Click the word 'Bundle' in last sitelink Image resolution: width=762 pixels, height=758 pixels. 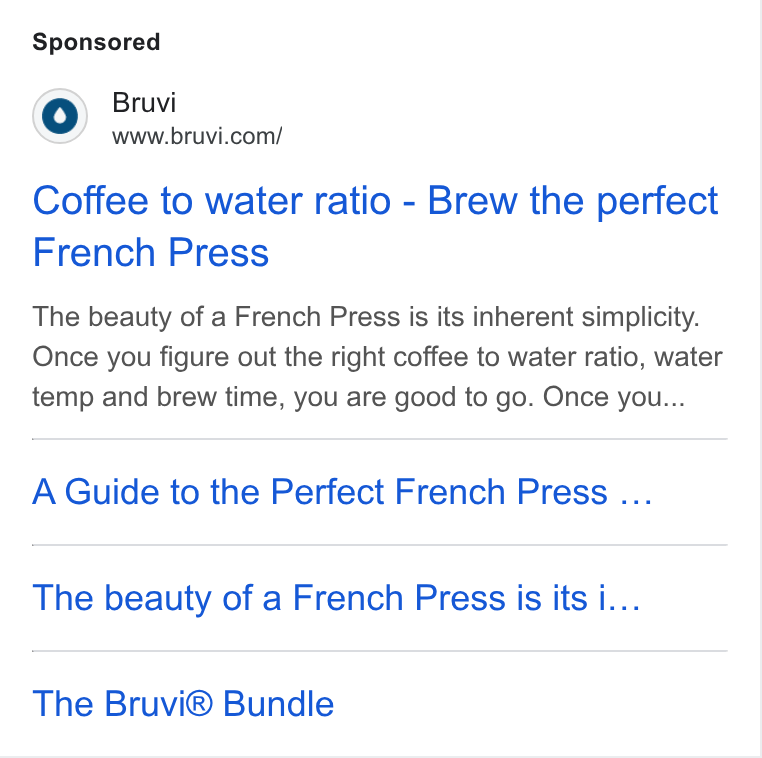click(x=278, y=704)
